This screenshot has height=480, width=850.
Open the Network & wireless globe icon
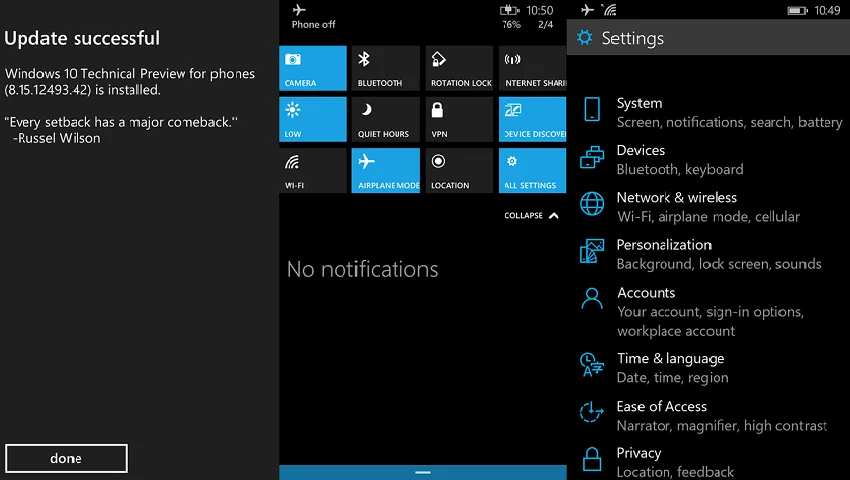(592, 204)
